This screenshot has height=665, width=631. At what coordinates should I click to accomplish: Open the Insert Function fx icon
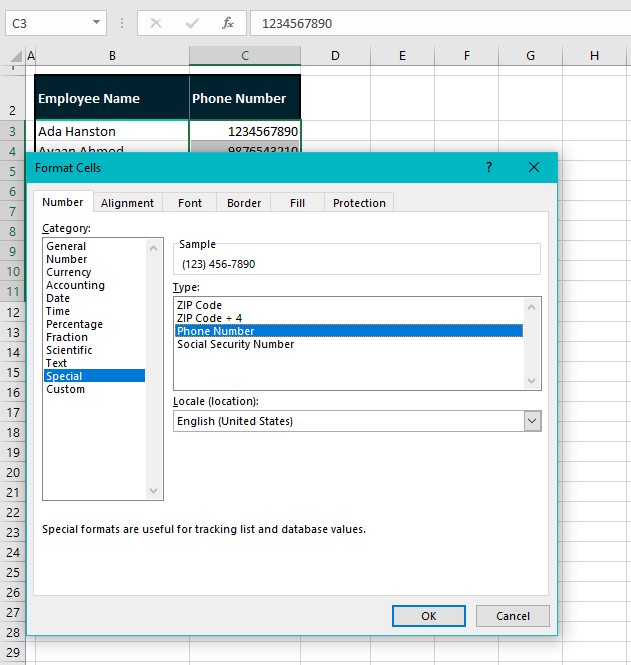pos(228,23)
